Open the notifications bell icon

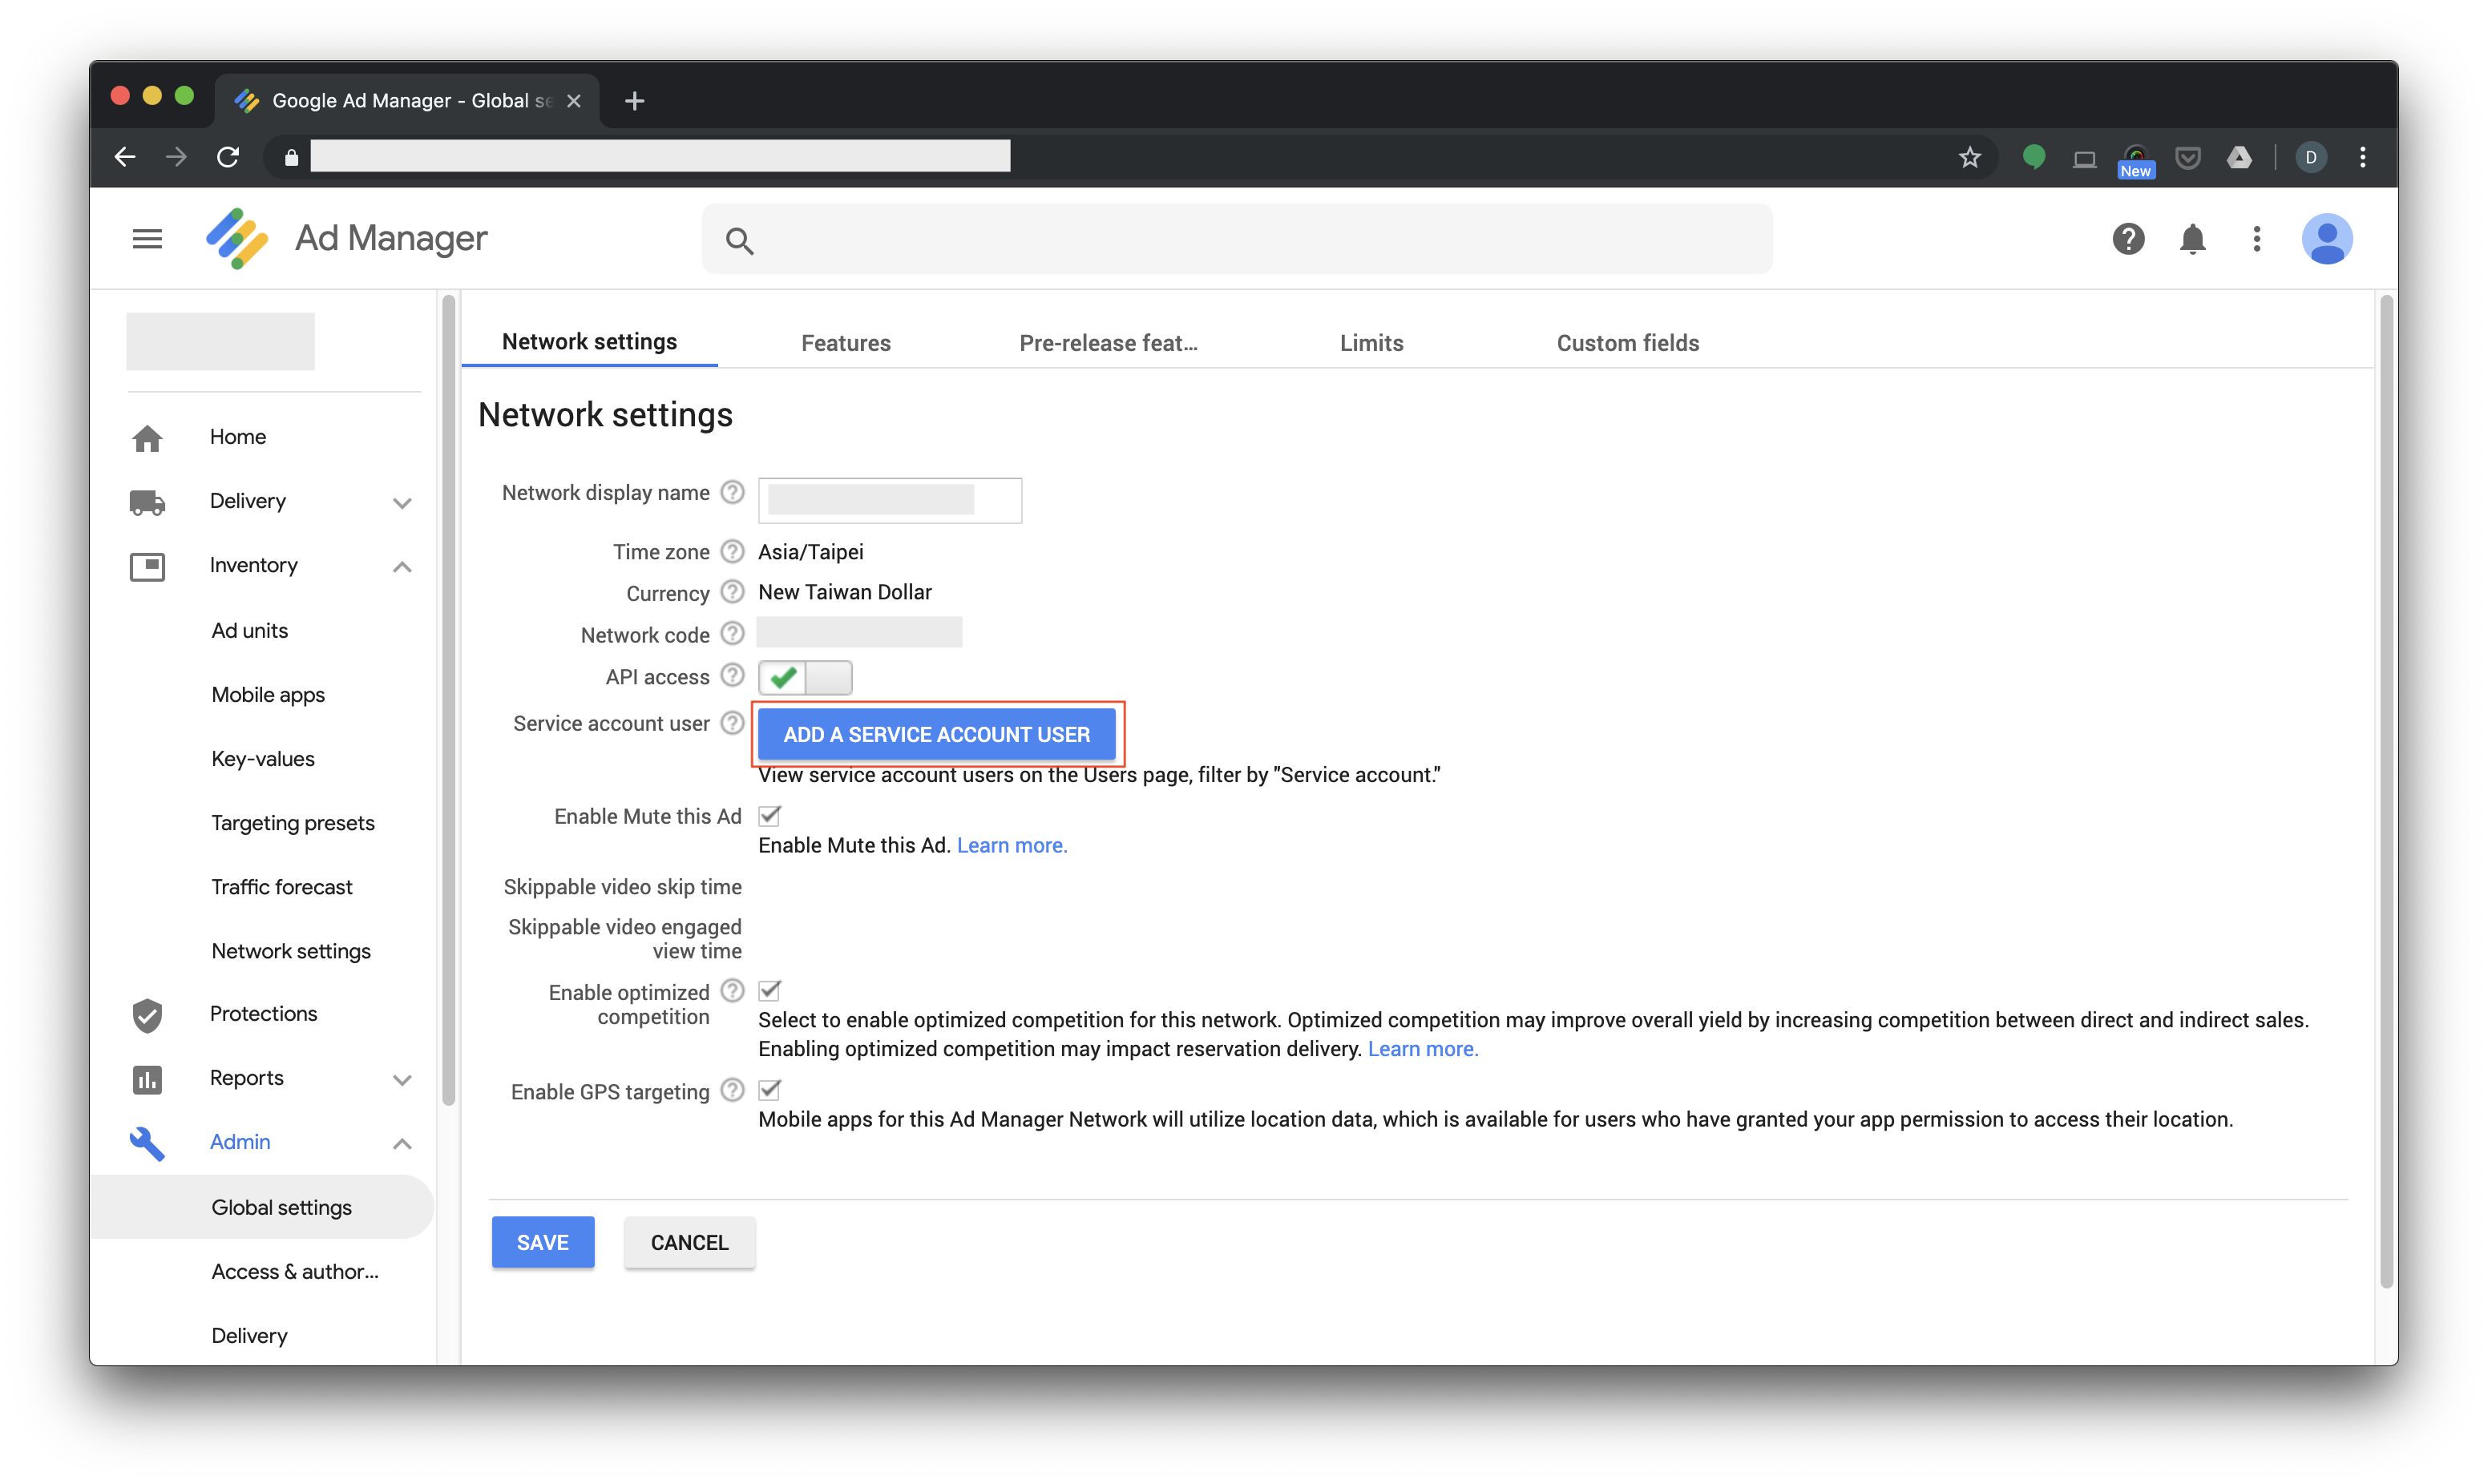pos(2192,239)
